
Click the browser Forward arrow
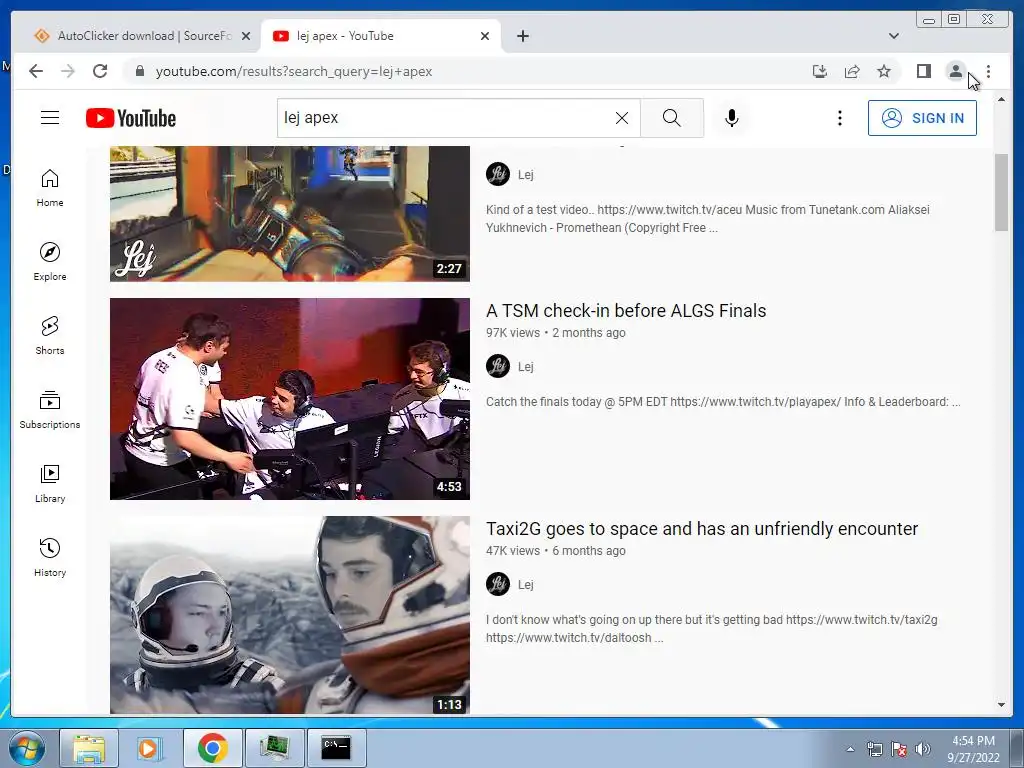(x=68, y=71)
